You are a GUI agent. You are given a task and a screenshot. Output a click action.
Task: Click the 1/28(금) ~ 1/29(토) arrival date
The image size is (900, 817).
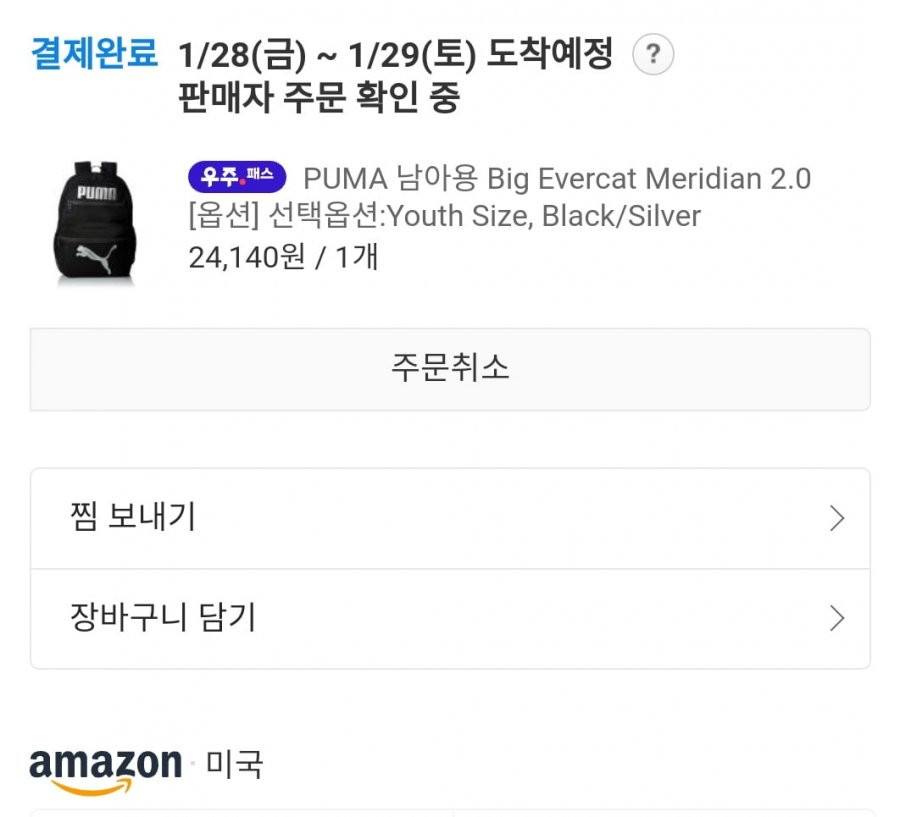pyautogui.click(x=327, y=55)
